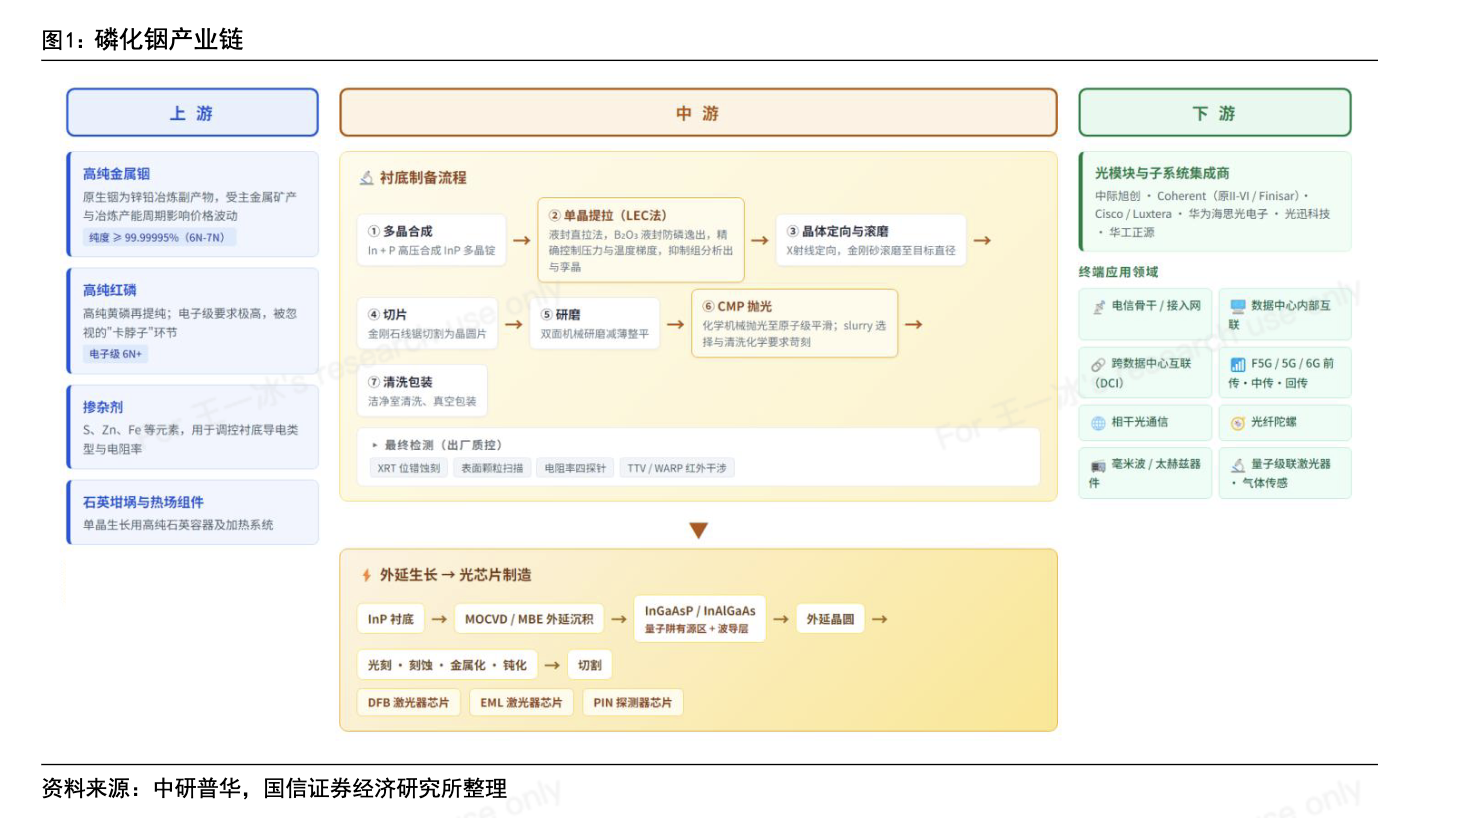Click the text 洁净室清洗、真空包装
Viewport: 1464px width, 818px height.
point(422,401)
